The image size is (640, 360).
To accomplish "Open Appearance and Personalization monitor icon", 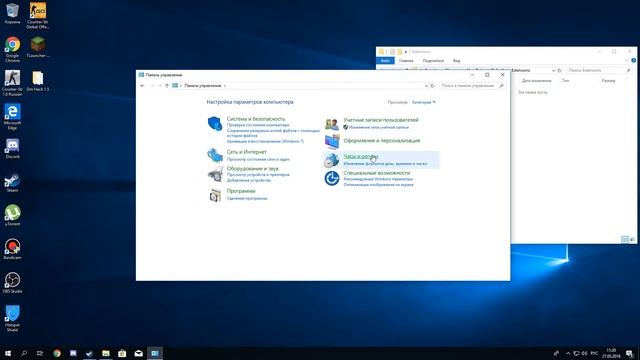I will pyautogui.click(x=332, y=142).
